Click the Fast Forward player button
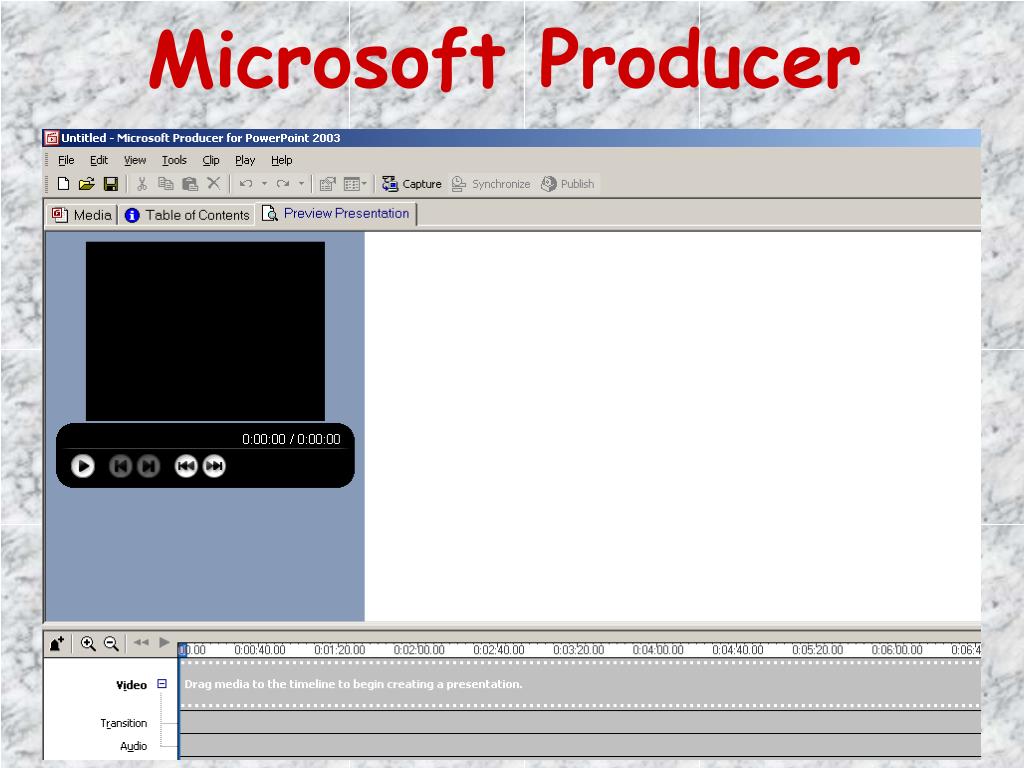 pos(214,466)
